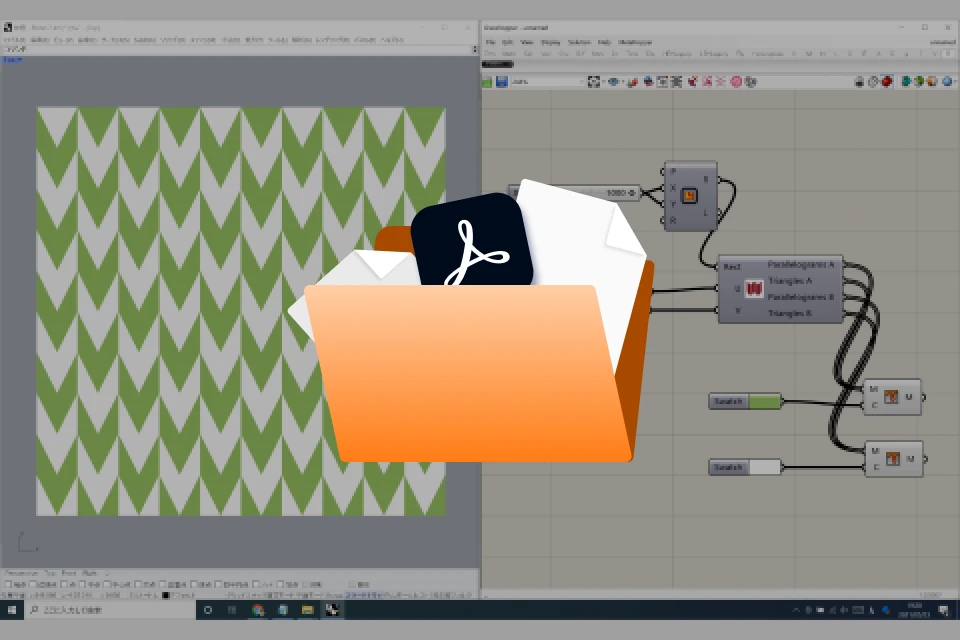Toggle 接点 osnap checkbox
This screenshot has width=960, height=640.
[x=193, y=585]
